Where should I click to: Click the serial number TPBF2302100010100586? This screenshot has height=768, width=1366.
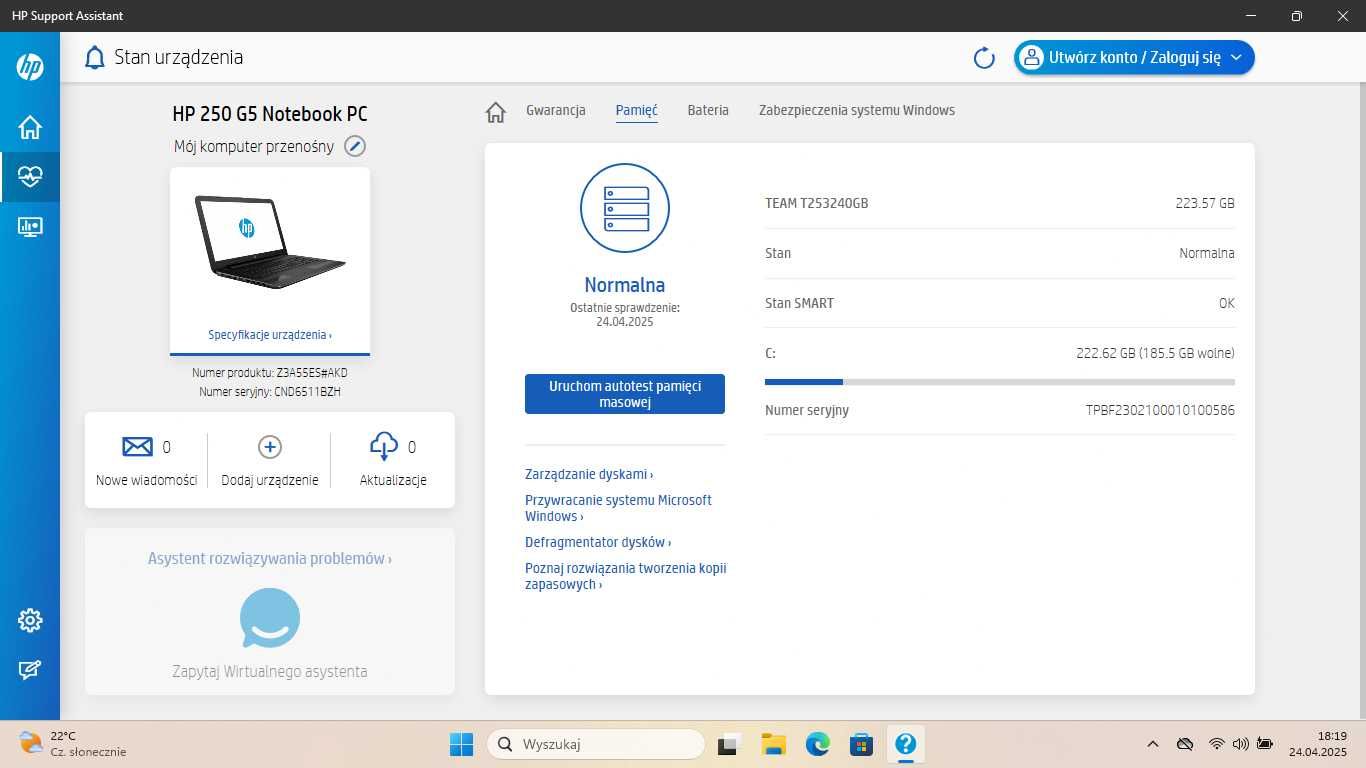(1160, 410)
